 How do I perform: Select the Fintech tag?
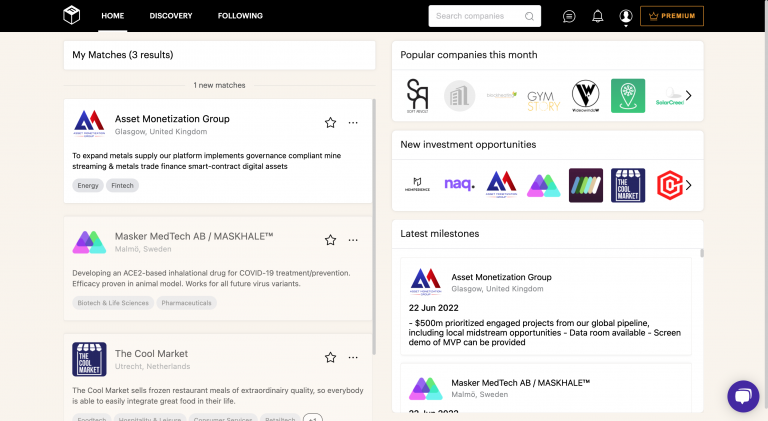click(122, 186)
